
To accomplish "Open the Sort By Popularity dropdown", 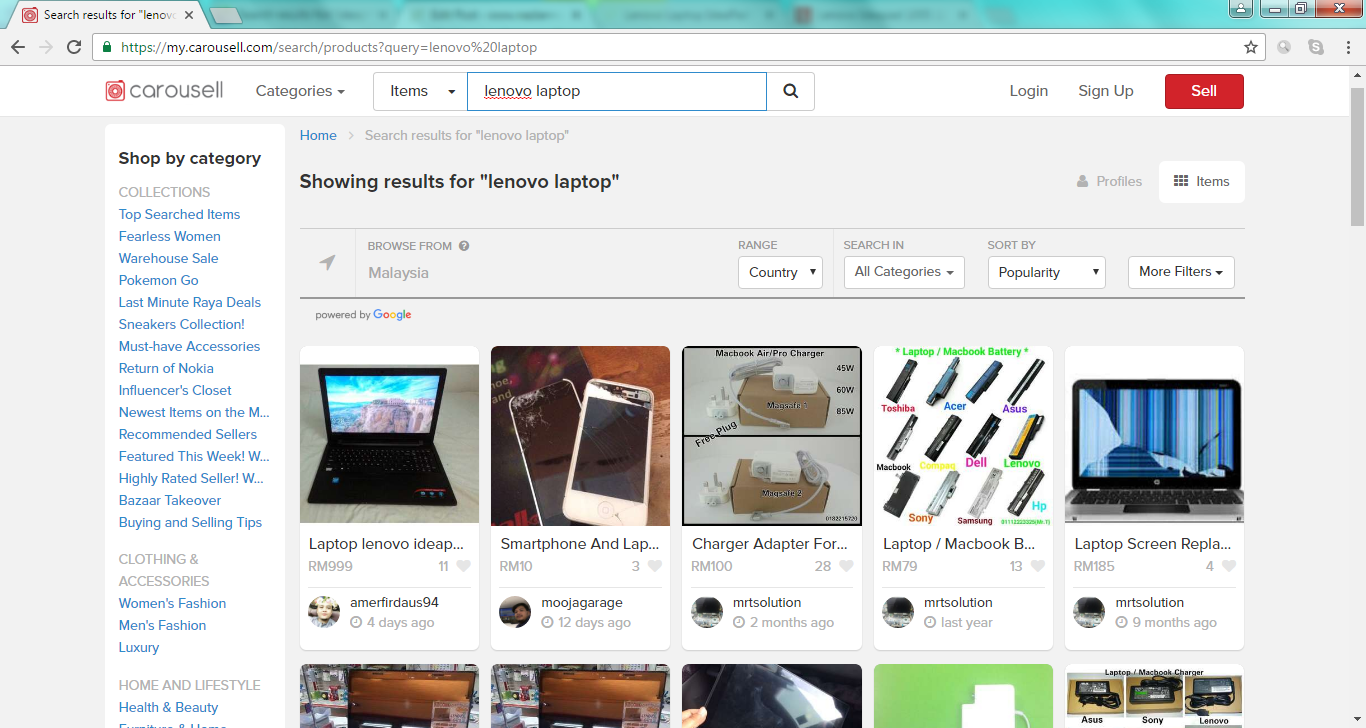I will click(x=1046, y=272).
